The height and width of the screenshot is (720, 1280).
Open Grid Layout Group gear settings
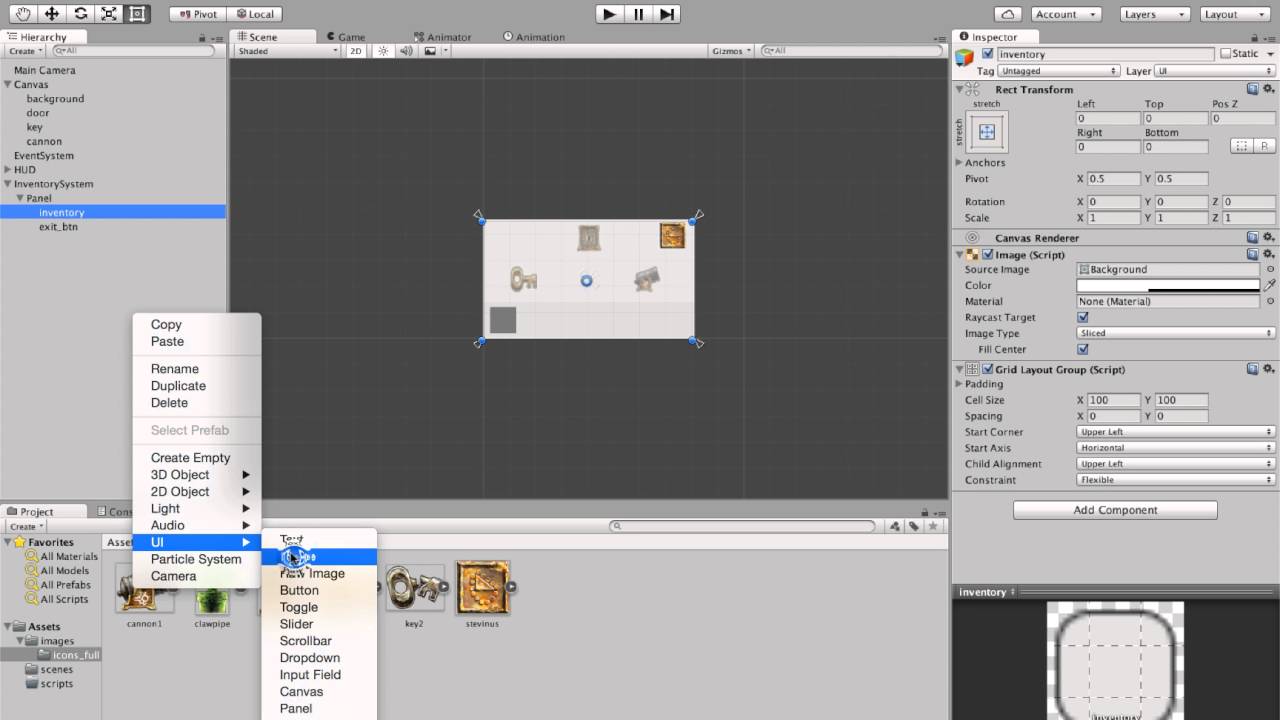pyautogui.click(x=1268, y=369)
